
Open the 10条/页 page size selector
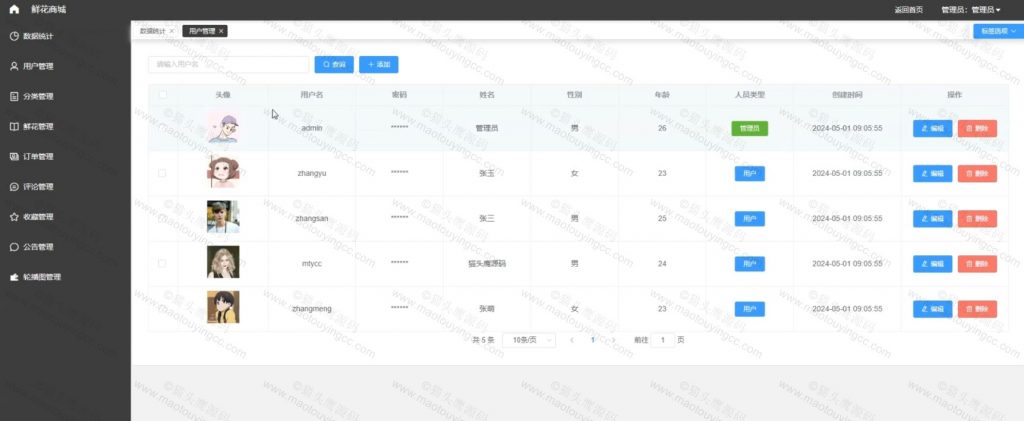click(530, 340)
